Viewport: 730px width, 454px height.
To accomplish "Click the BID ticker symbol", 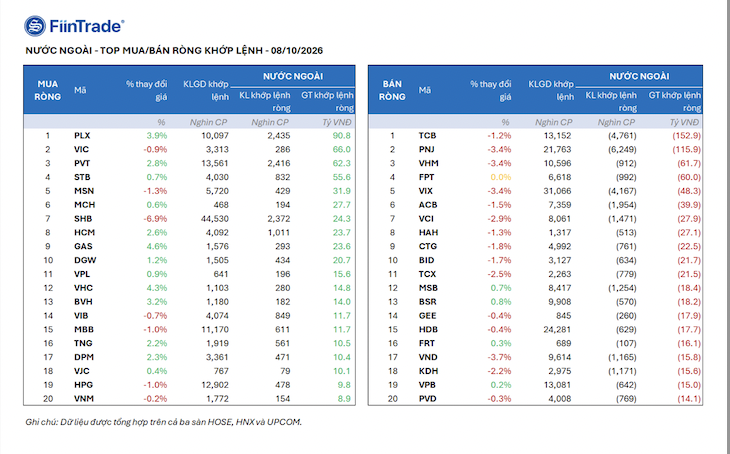I will coord(426,260).
